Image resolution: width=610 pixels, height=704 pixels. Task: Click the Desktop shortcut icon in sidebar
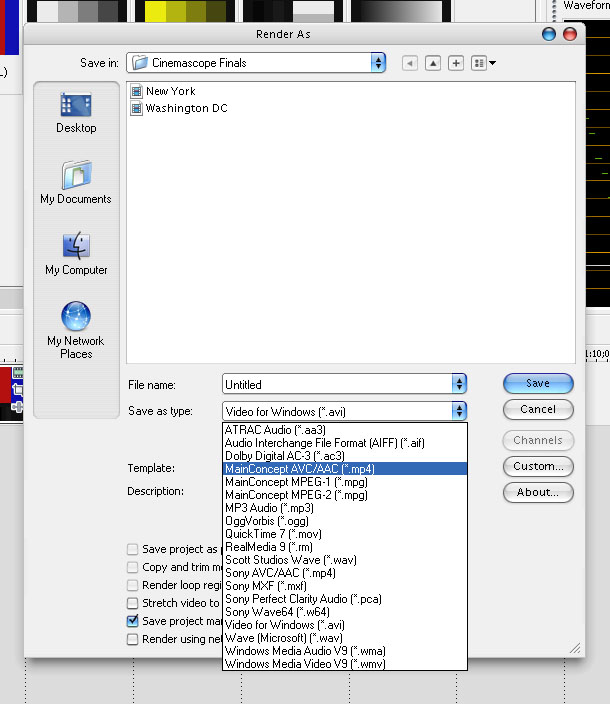pos(76,106)
